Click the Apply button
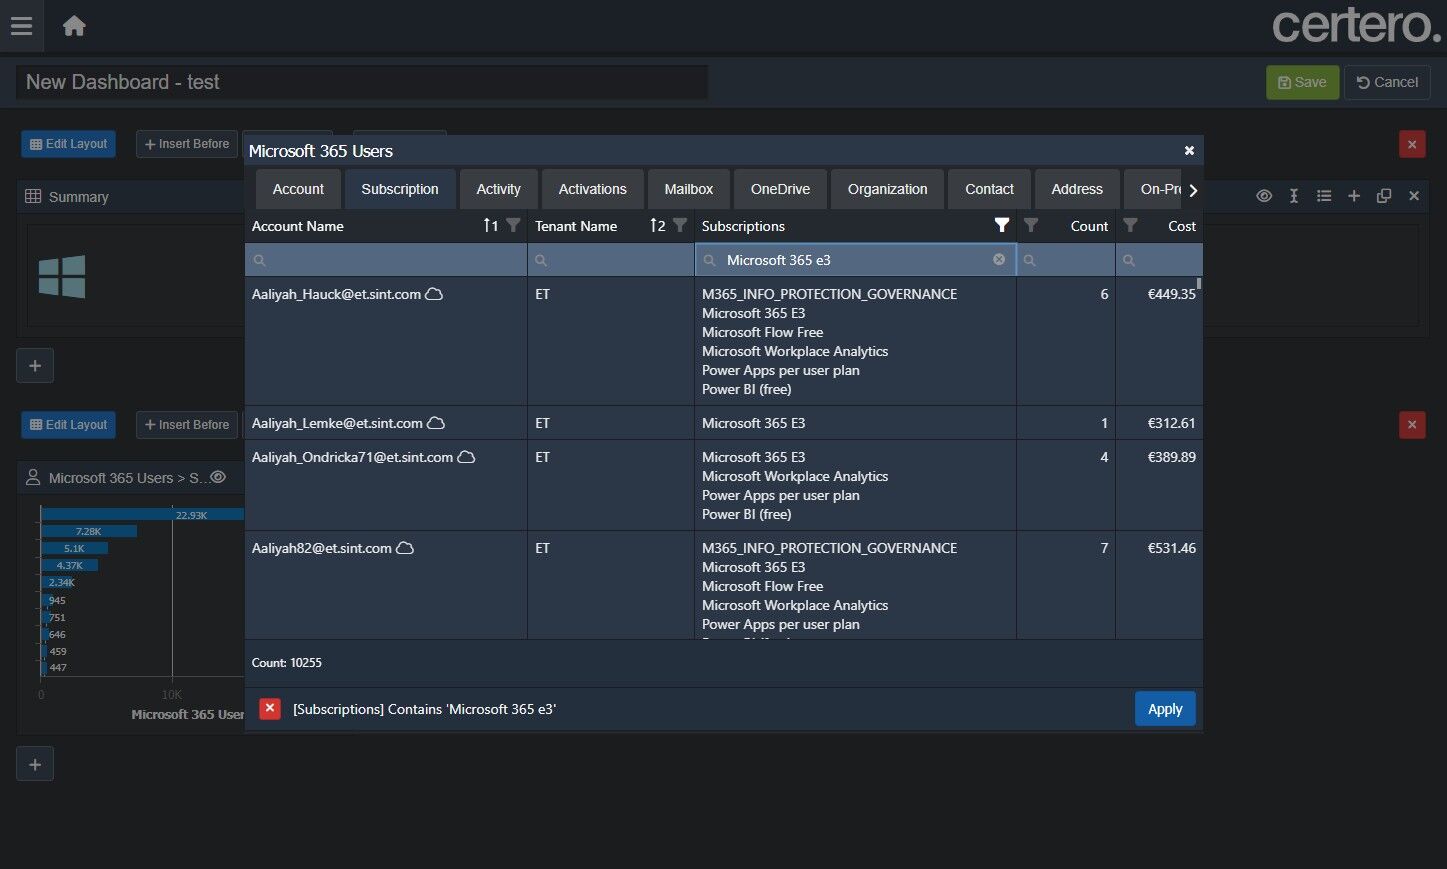 tap(1164, 709)
